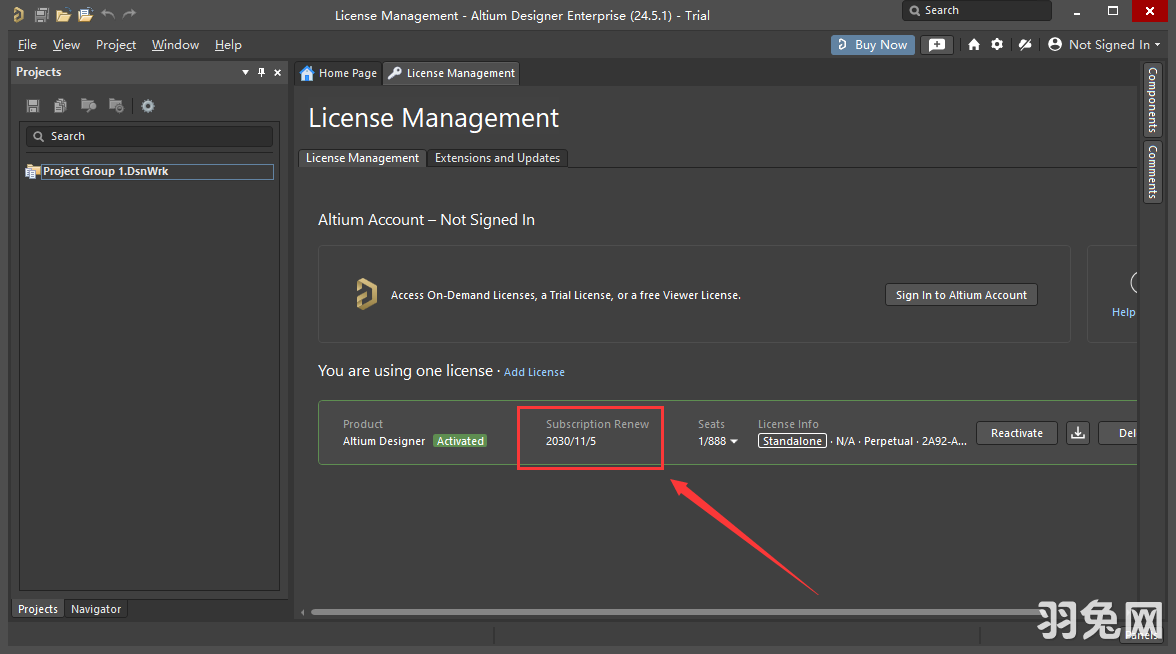Click the Reactivate button
This screenshot has width=1176, height=654.
click(1016, 433)
